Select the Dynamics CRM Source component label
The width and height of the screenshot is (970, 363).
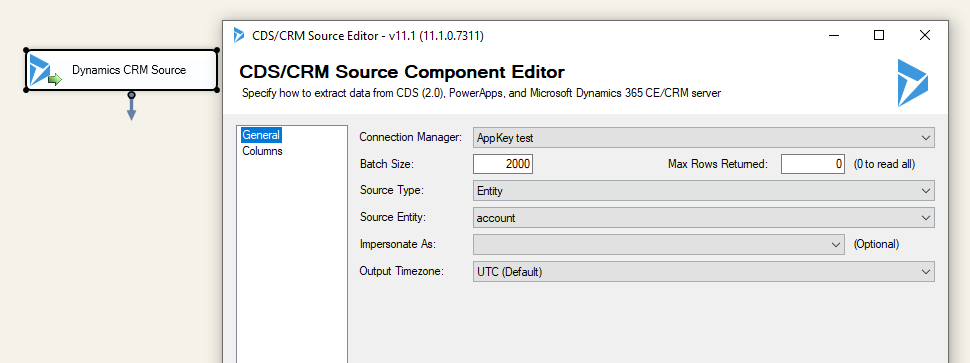coord(129,70)
